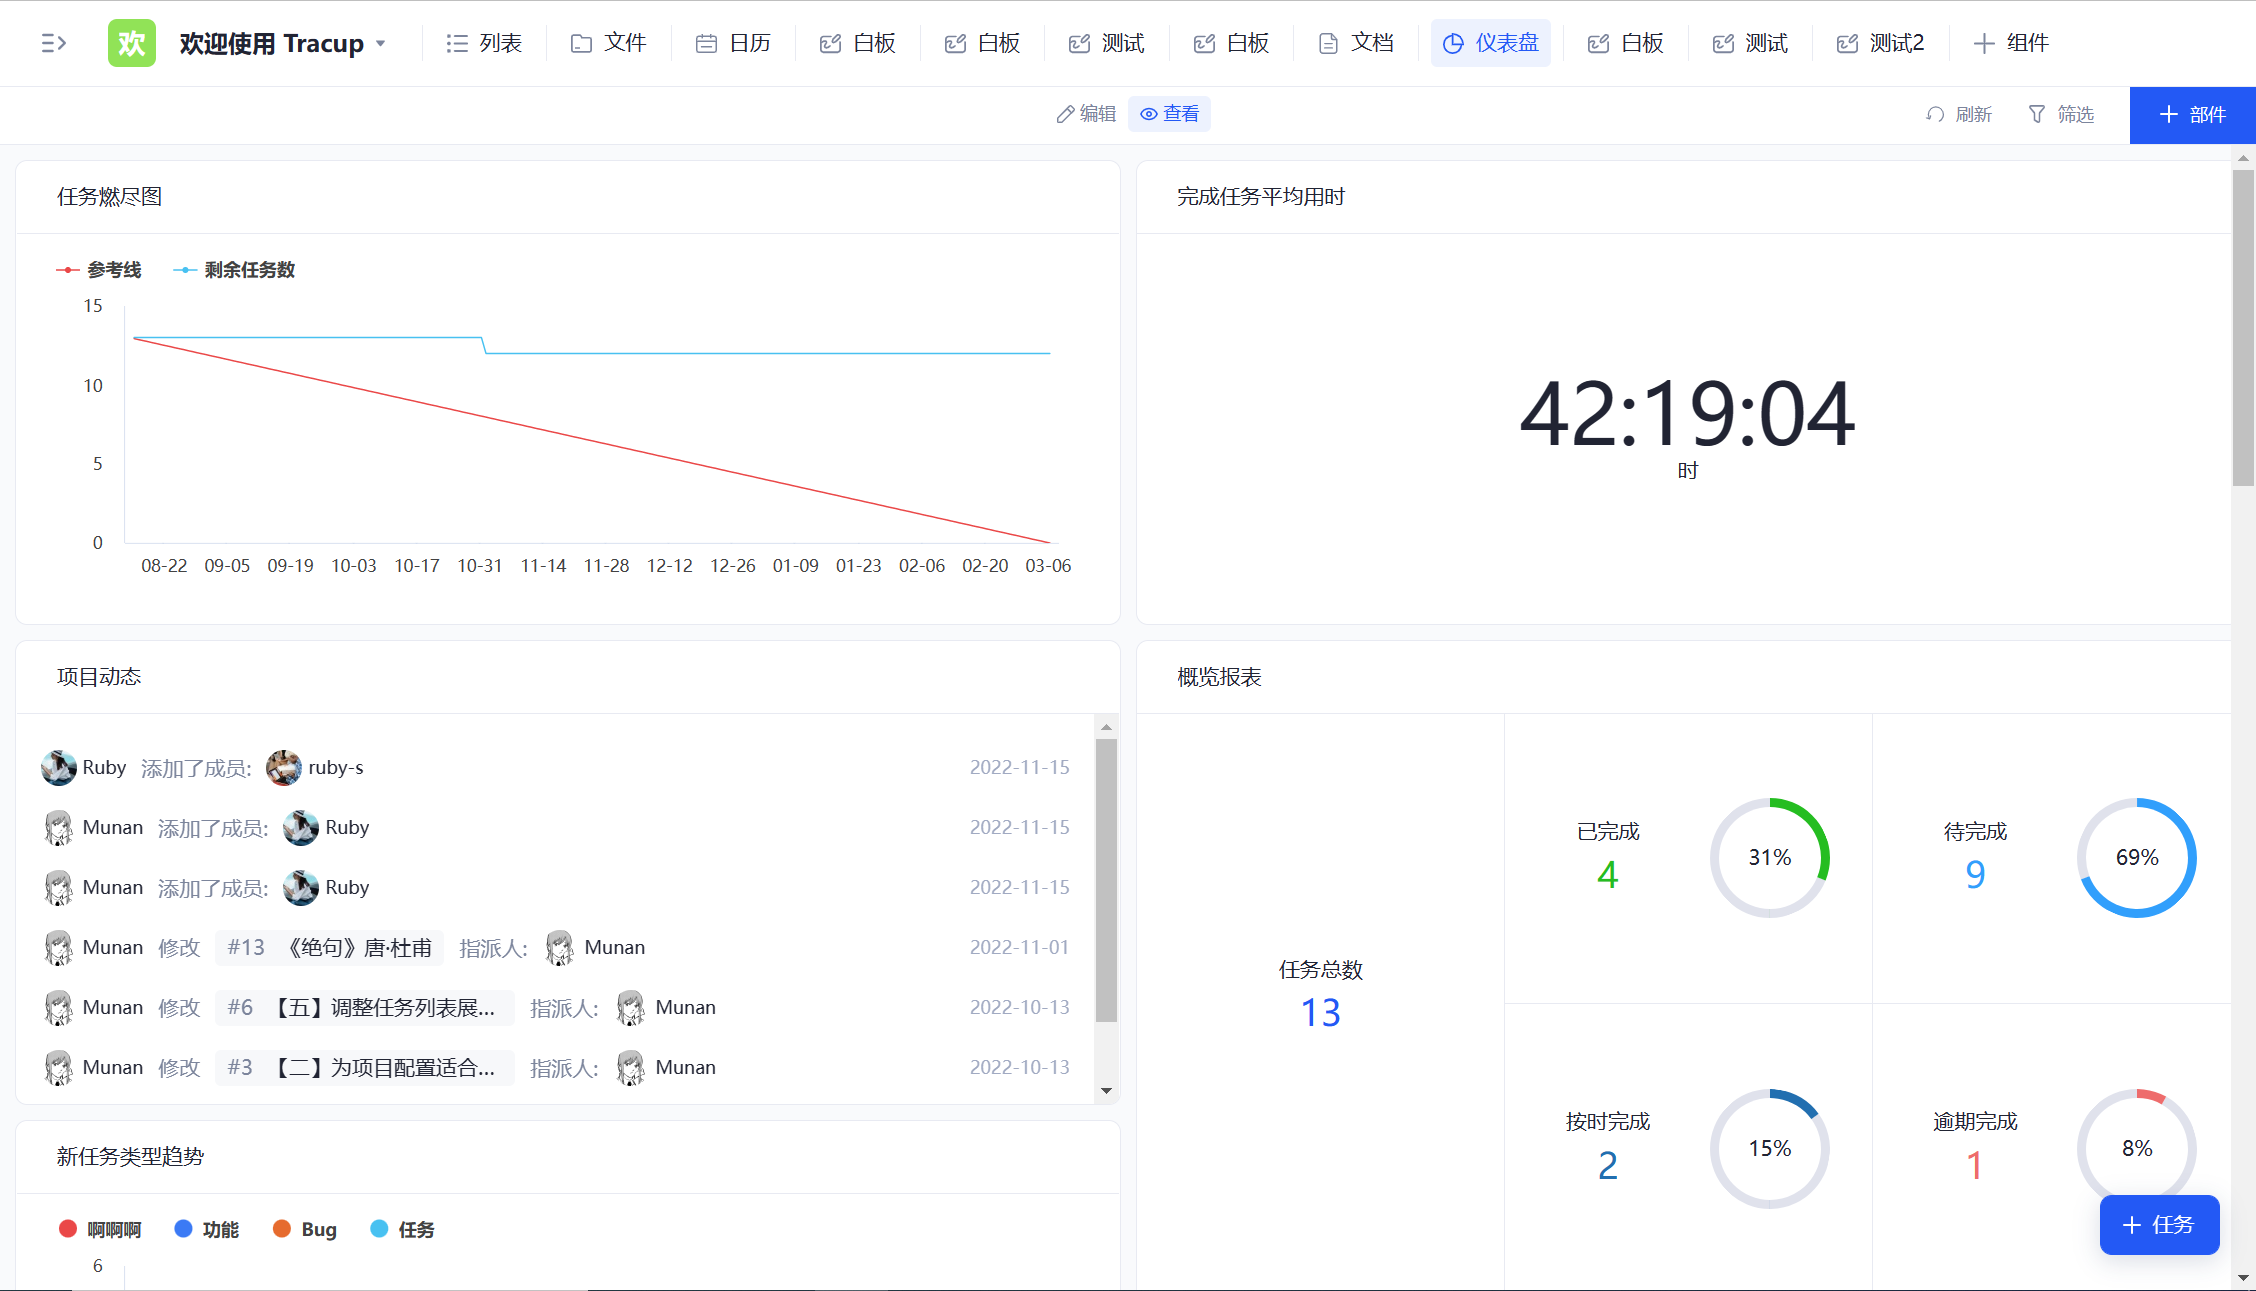Screen dimensions: 2256x1291
Task: Open the 日历 calendar view
Action: pyautogui.click(x=734, y=43)
